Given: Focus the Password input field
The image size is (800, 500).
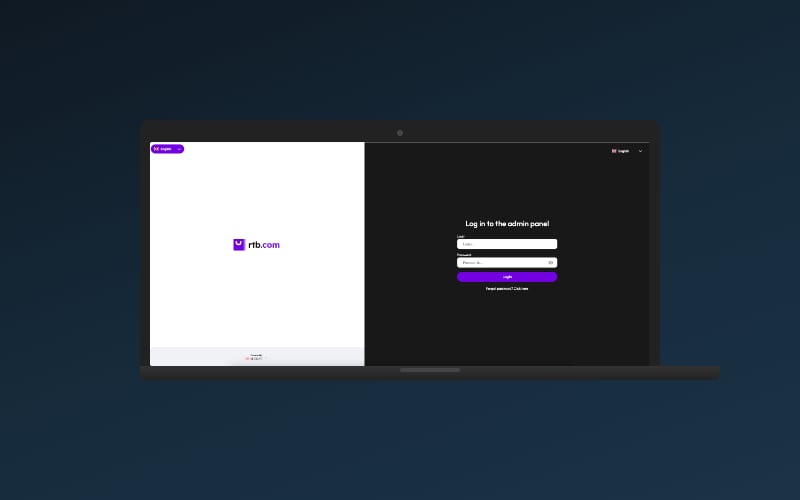Looking at the screenshot, I should (500, 263).
